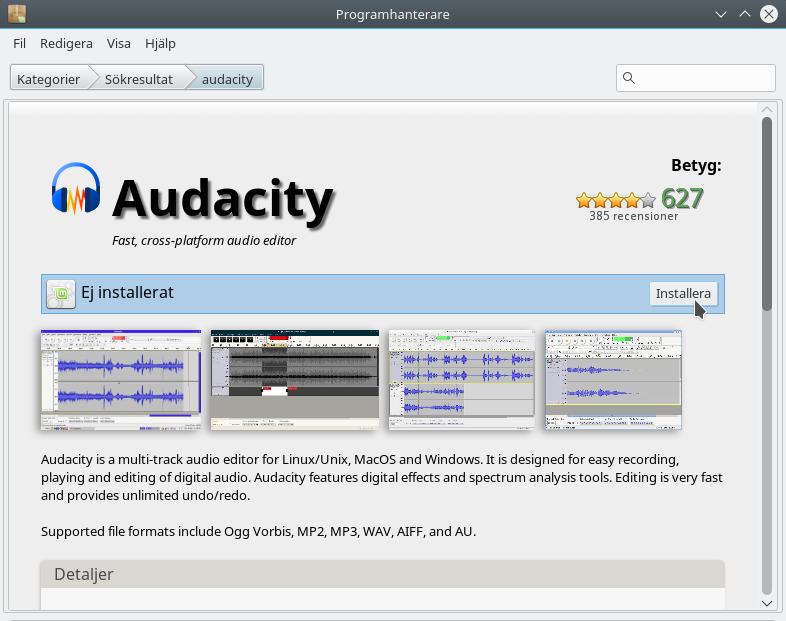
Task: Click the Audacity headphones logo
Action: [x=76, y=189]
